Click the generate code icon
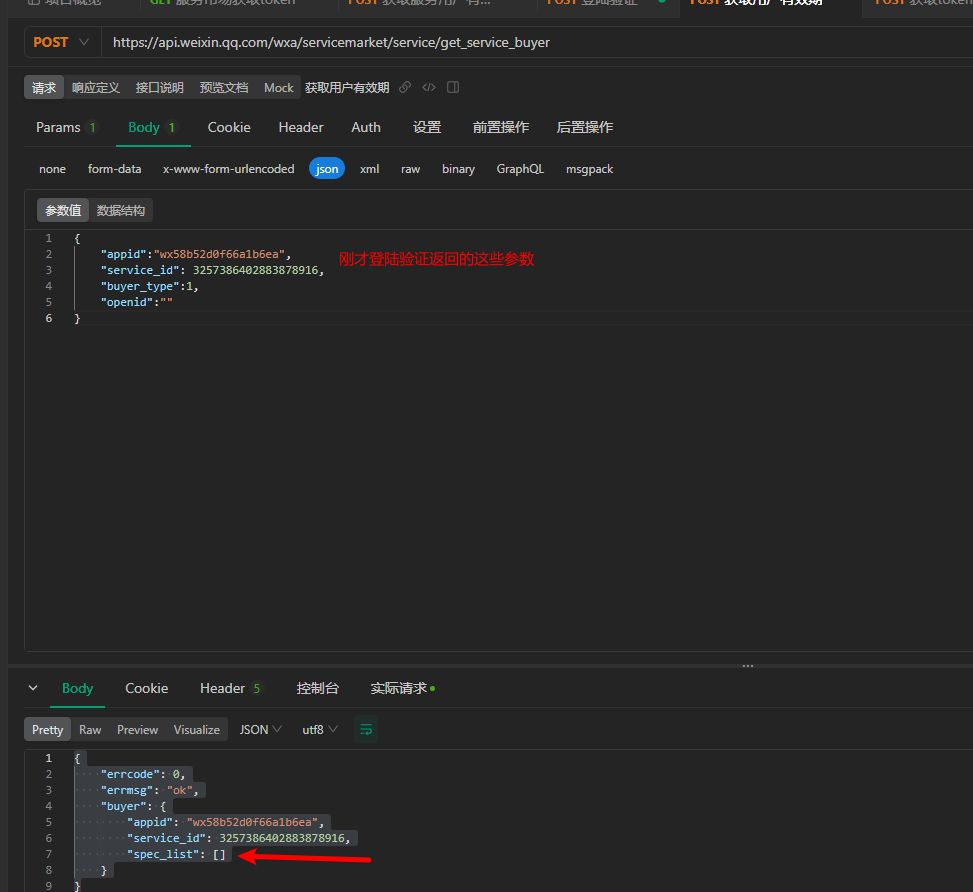Image resolution: width=973 pixels, height=892 pixels. click(429, 87)
